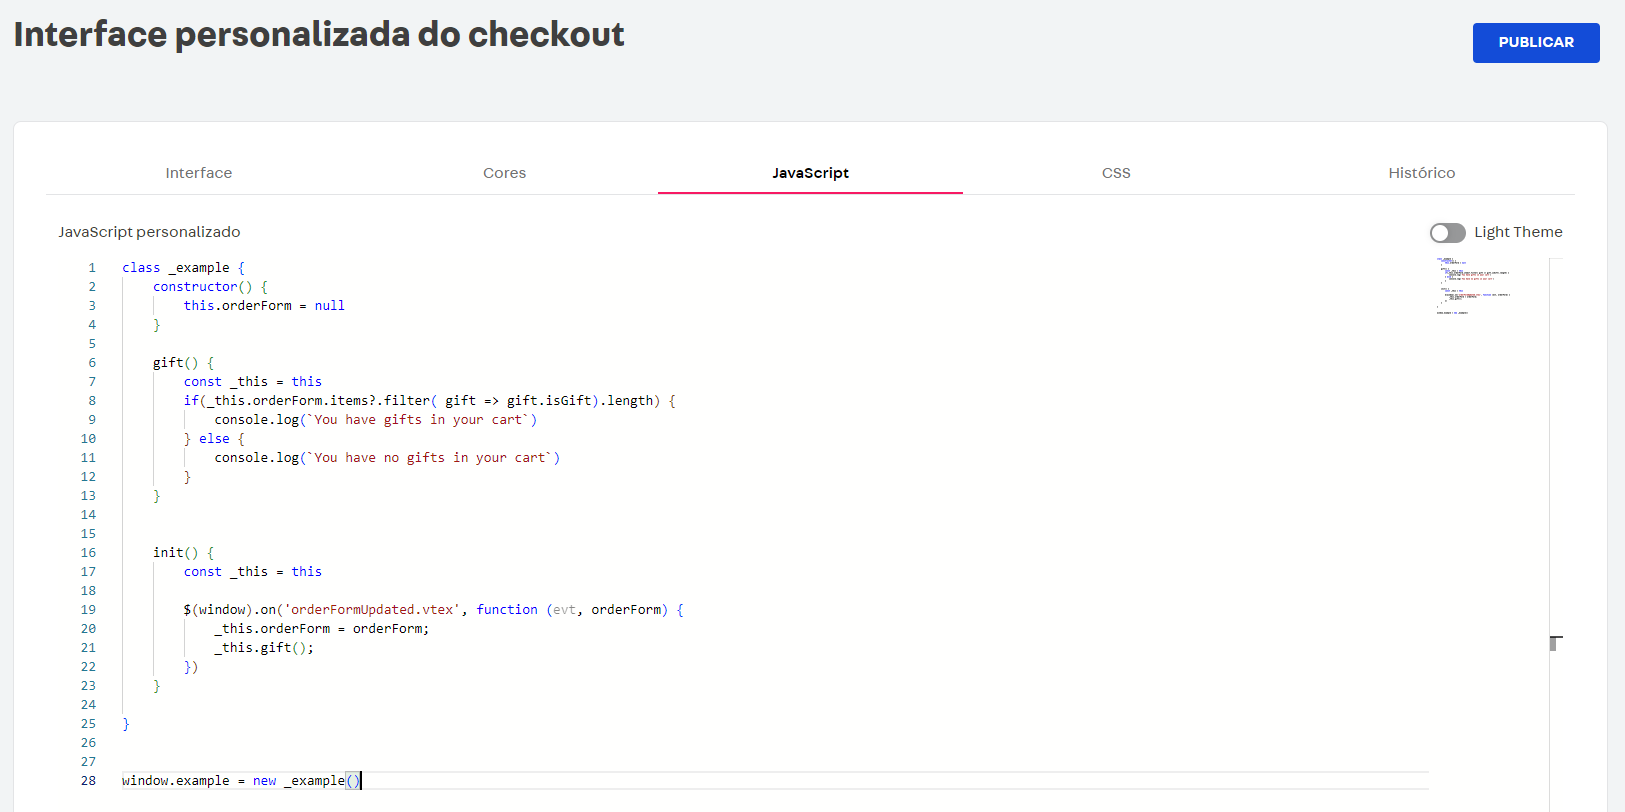This screenshot has height=812, width=1625.
Task: Open the Histórico tab
Action: [1421, 173]
